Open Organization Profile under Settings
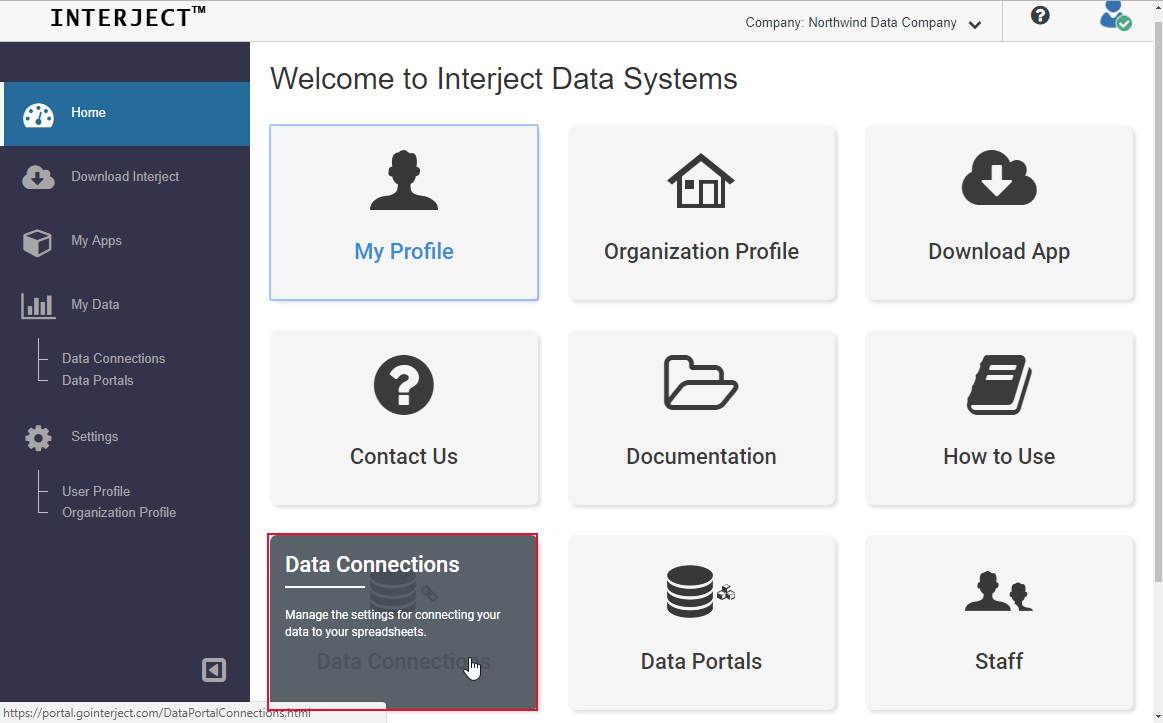The height and width of the screenshot is (723, 1163). tap(119, 512)
